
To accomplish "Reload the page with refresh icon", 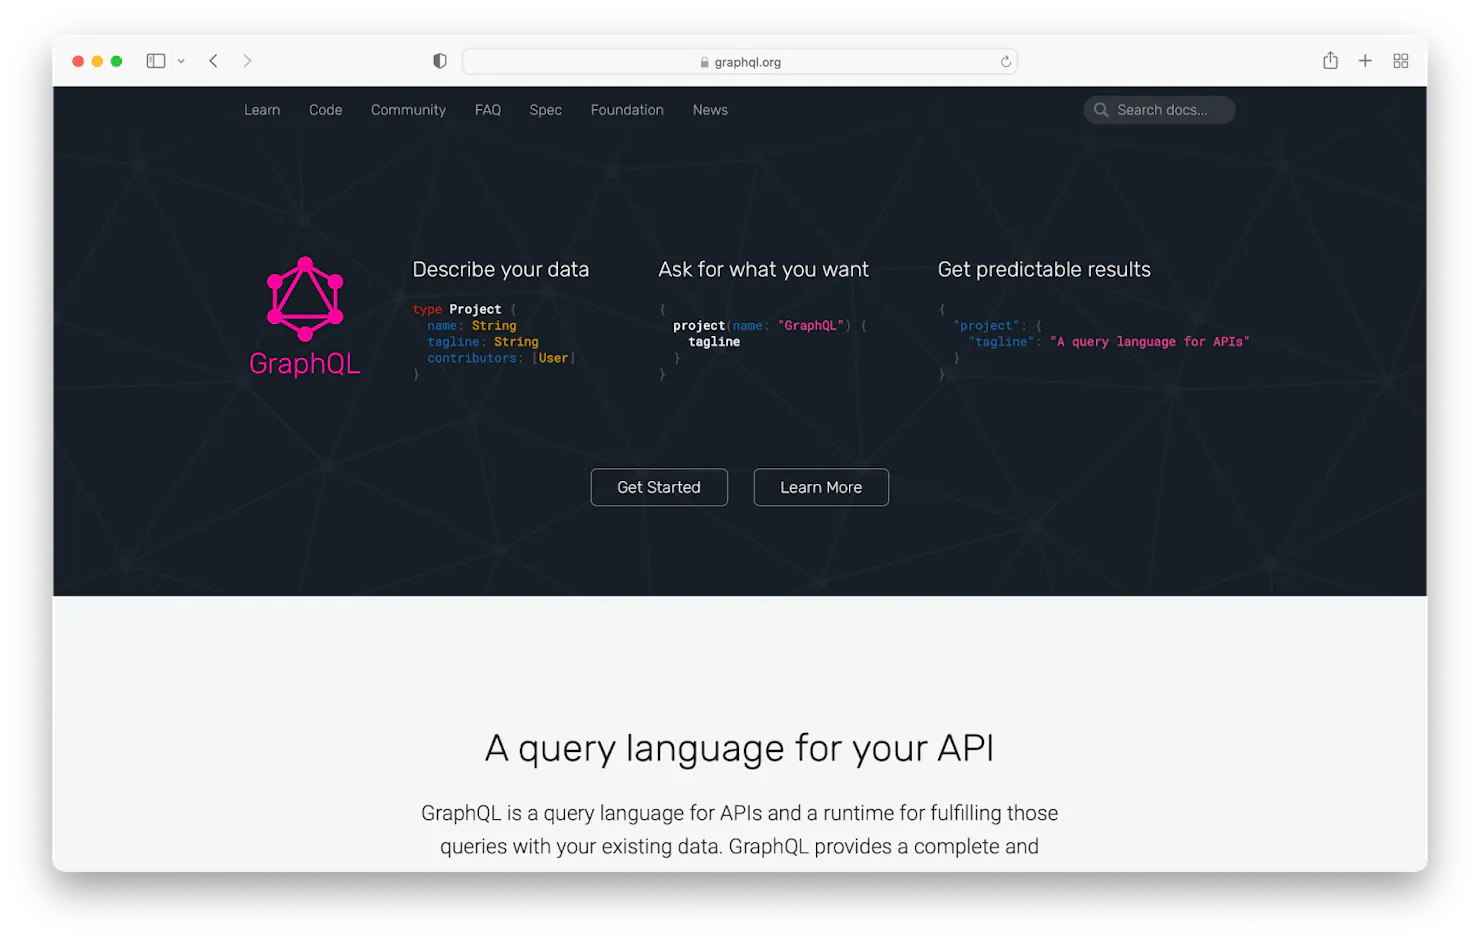I will [x=1006, y=62].
